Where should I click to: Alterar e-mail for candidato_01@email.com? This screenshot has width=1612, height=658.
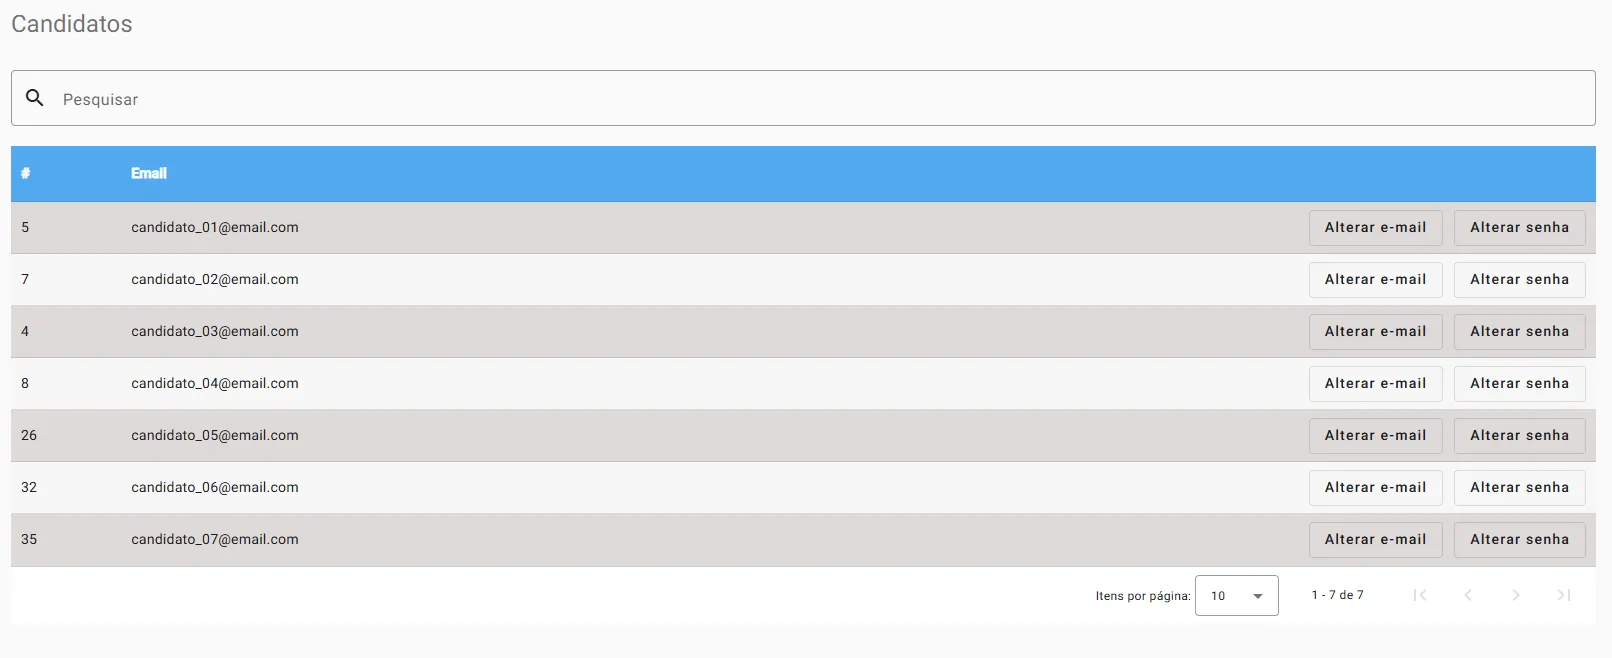[1375, 228]
